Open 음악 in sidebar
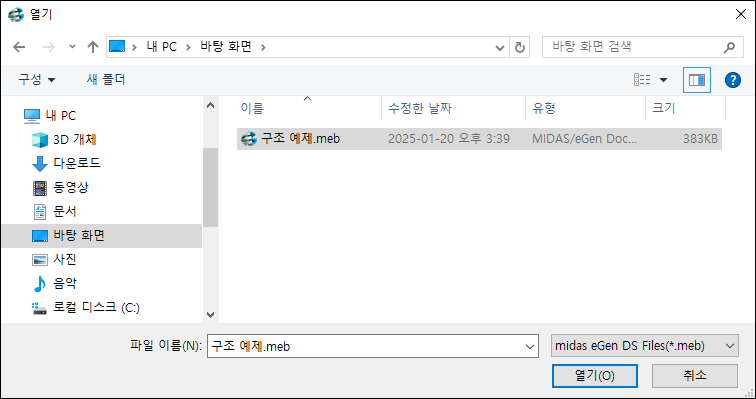Viewport: 756px width, 399px height. click(54, 283)
